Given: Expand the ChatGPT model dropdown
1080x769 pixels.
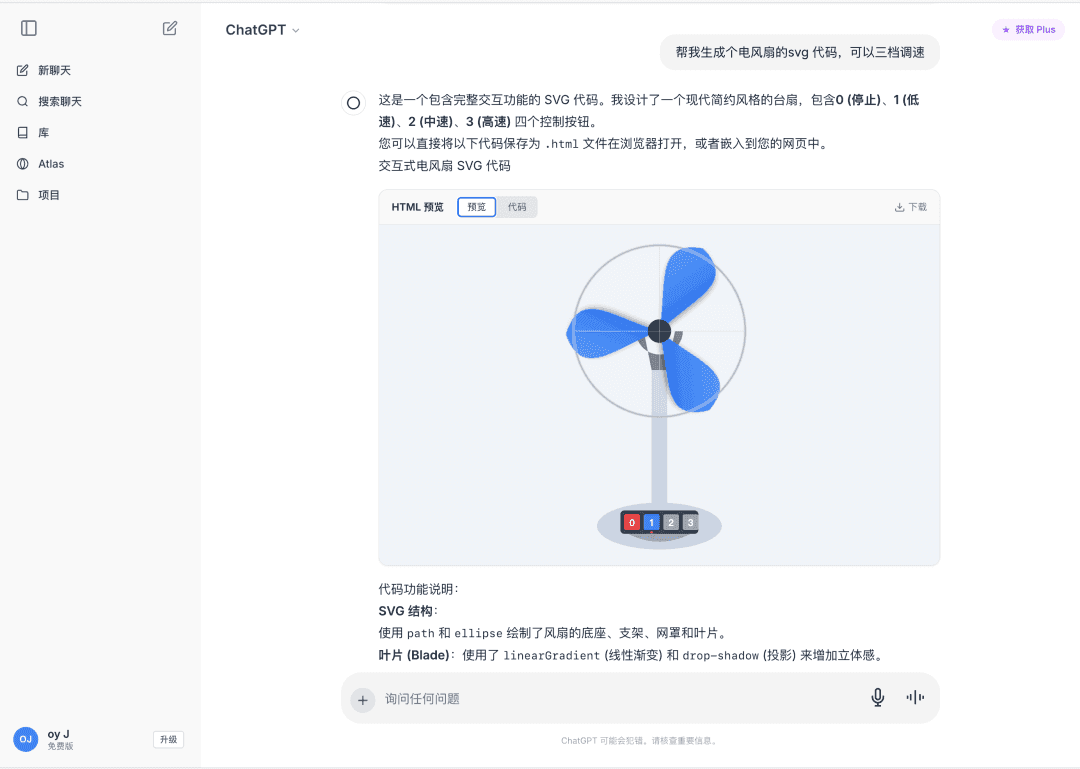Looking at the screenshot, I should [263, 30].
